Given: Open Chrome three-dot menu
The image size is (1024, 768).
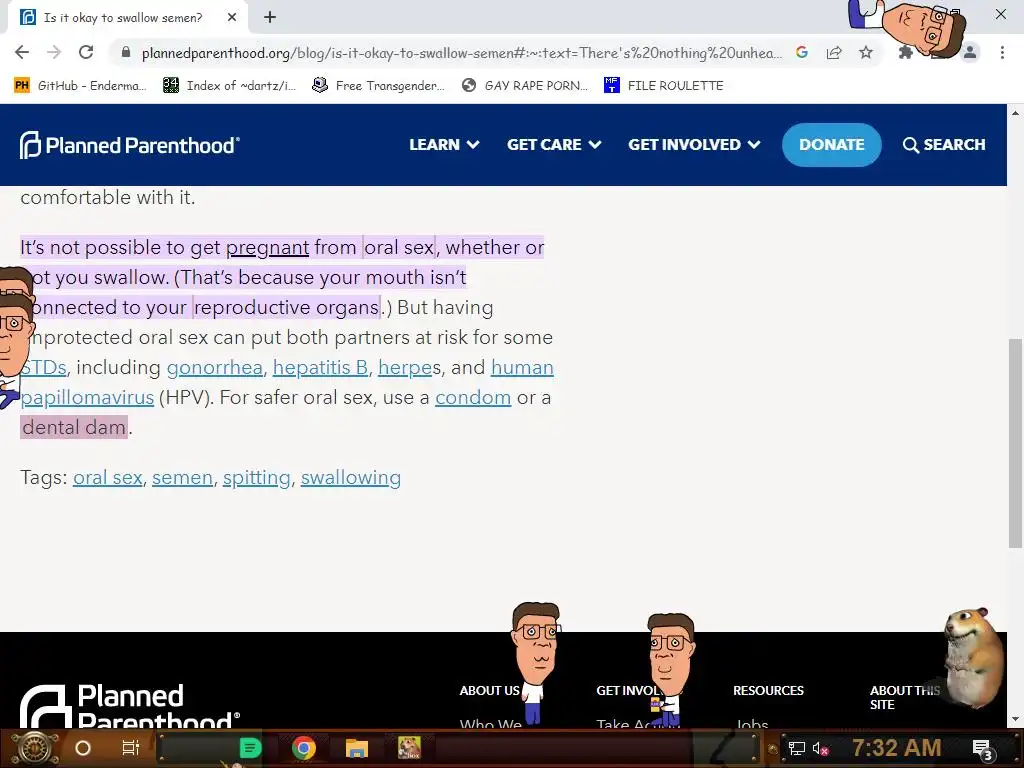Looking at the screenshot, I should pos(1002,52).
